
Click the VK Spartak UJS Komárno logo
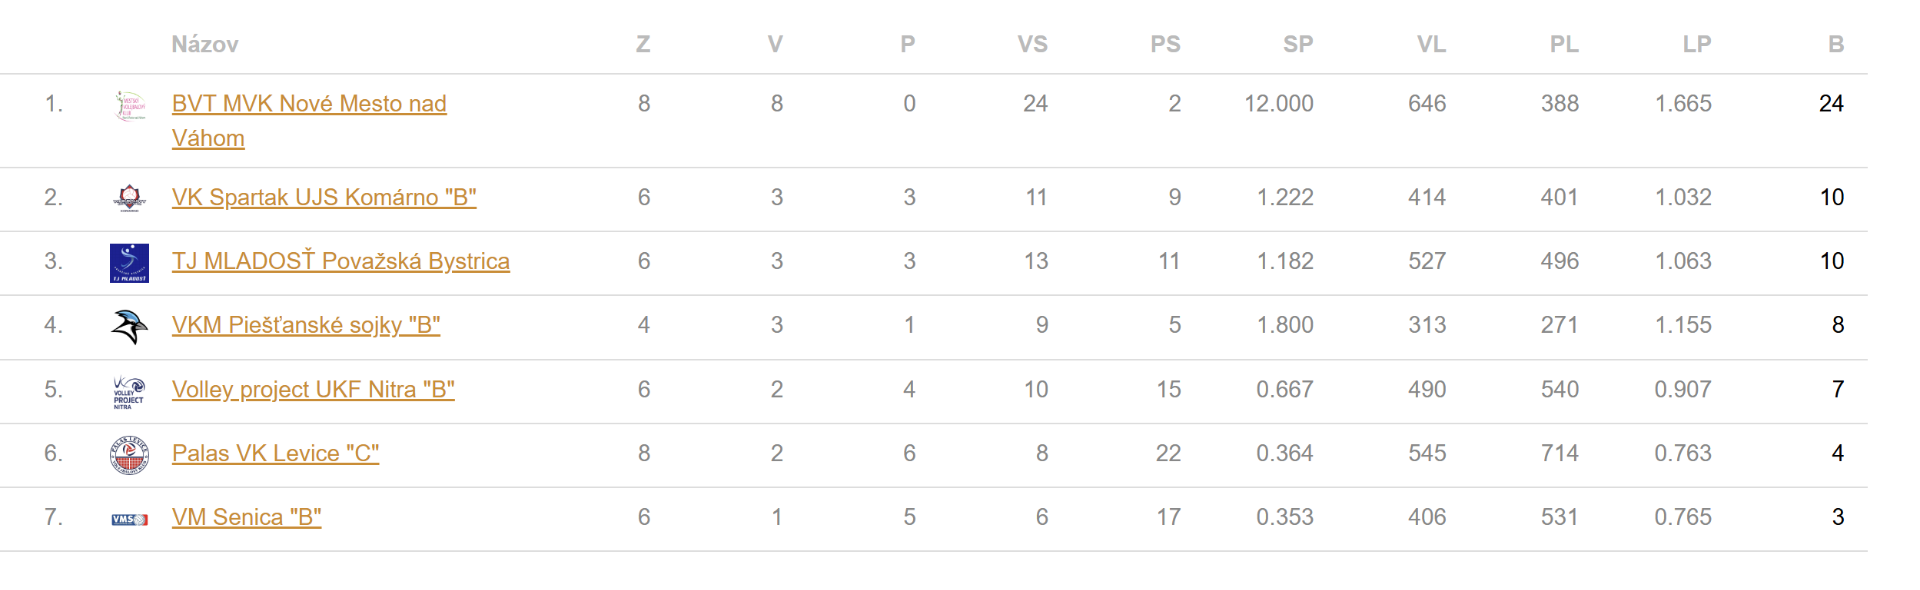130,198
